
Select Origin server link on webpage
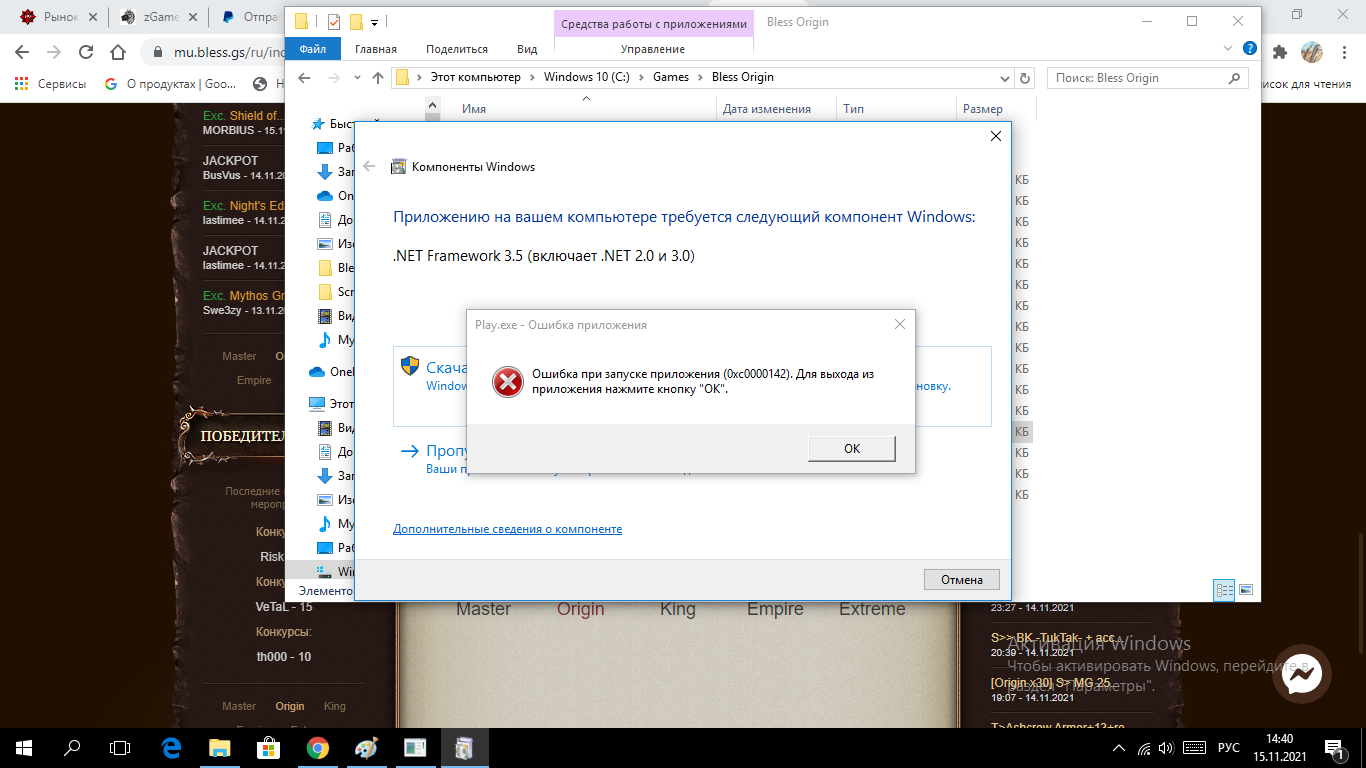pos(581,609)
